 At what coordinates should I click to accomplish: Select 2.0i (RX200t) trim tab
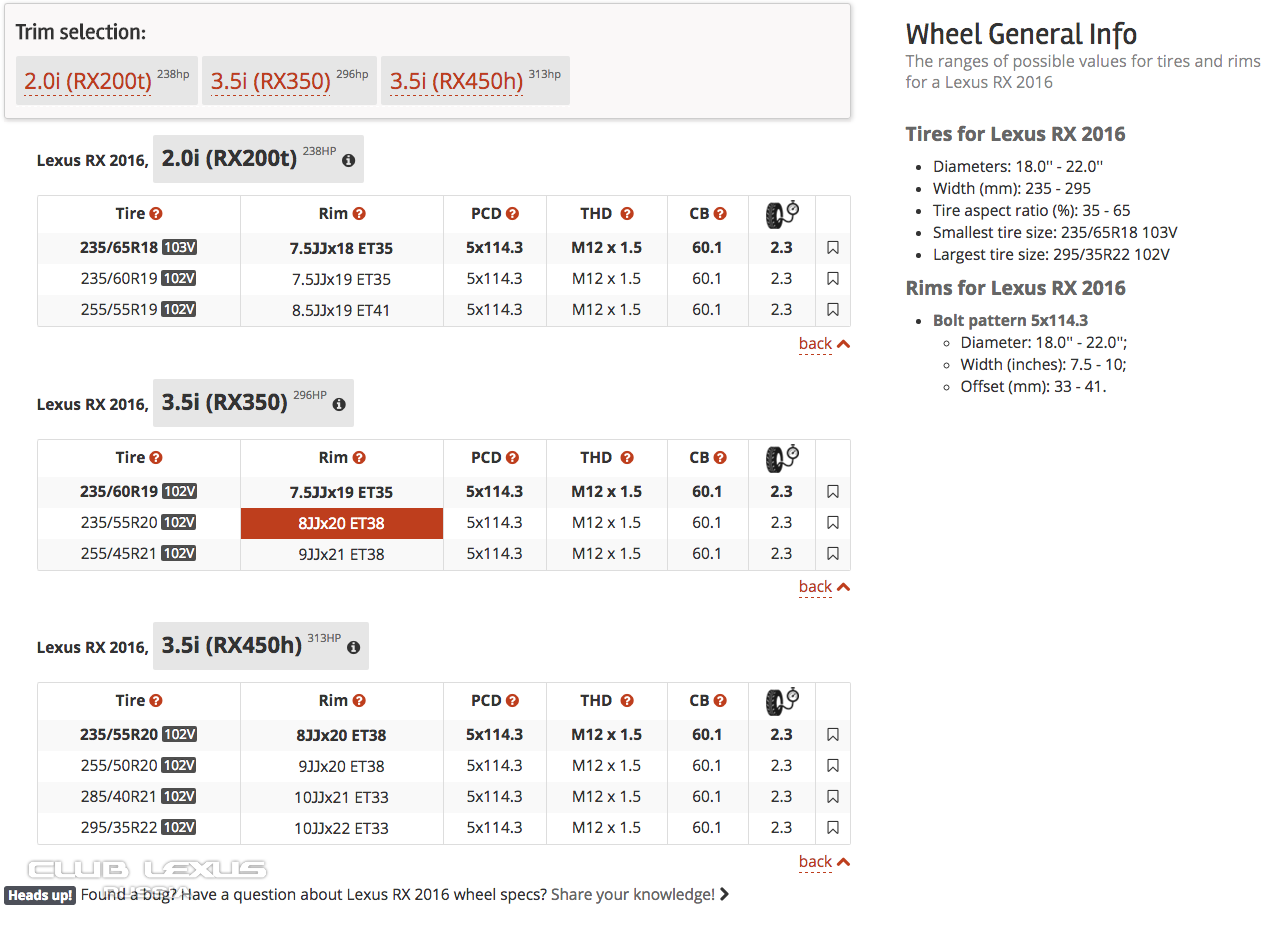click(x=88, y=81)
